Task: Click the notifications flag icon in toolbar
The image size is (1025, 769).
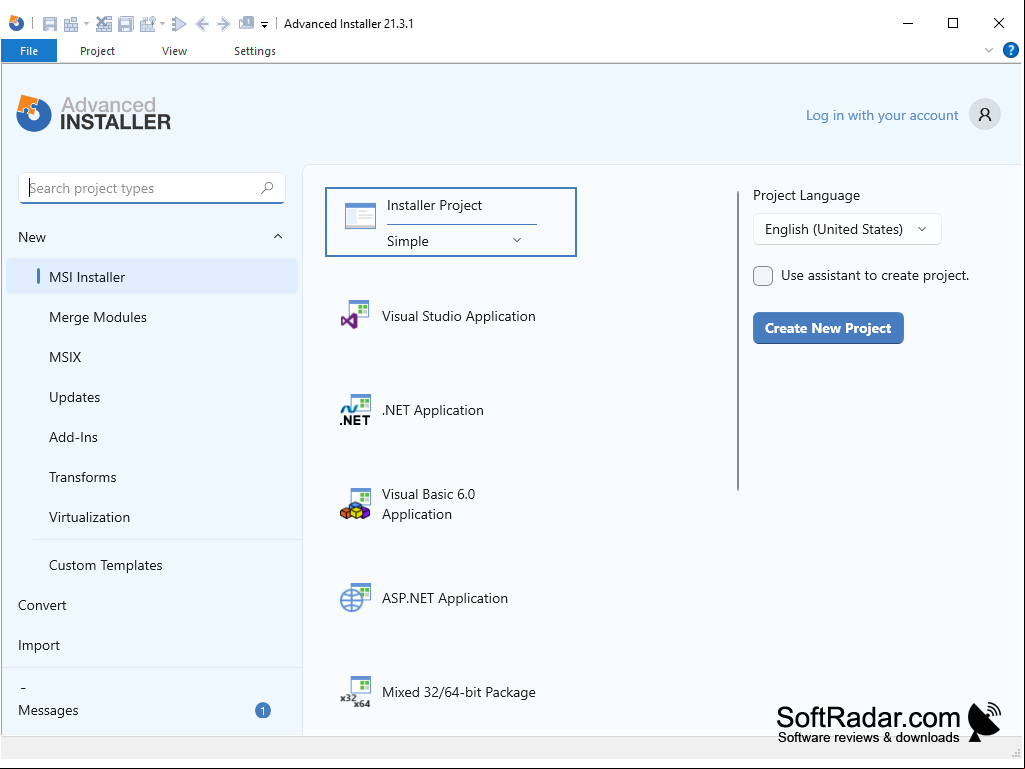Action: pos(246,24)
